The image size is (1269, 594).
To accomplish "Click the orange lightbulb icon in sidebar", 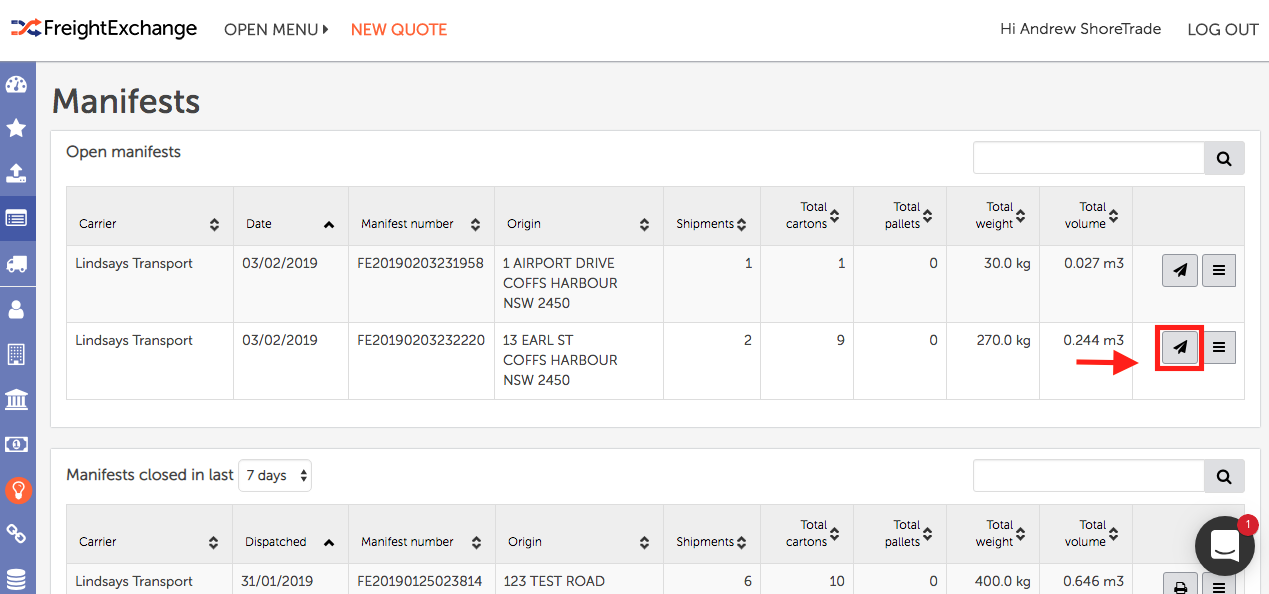I will pyautogui.click(x=18, y=490).
